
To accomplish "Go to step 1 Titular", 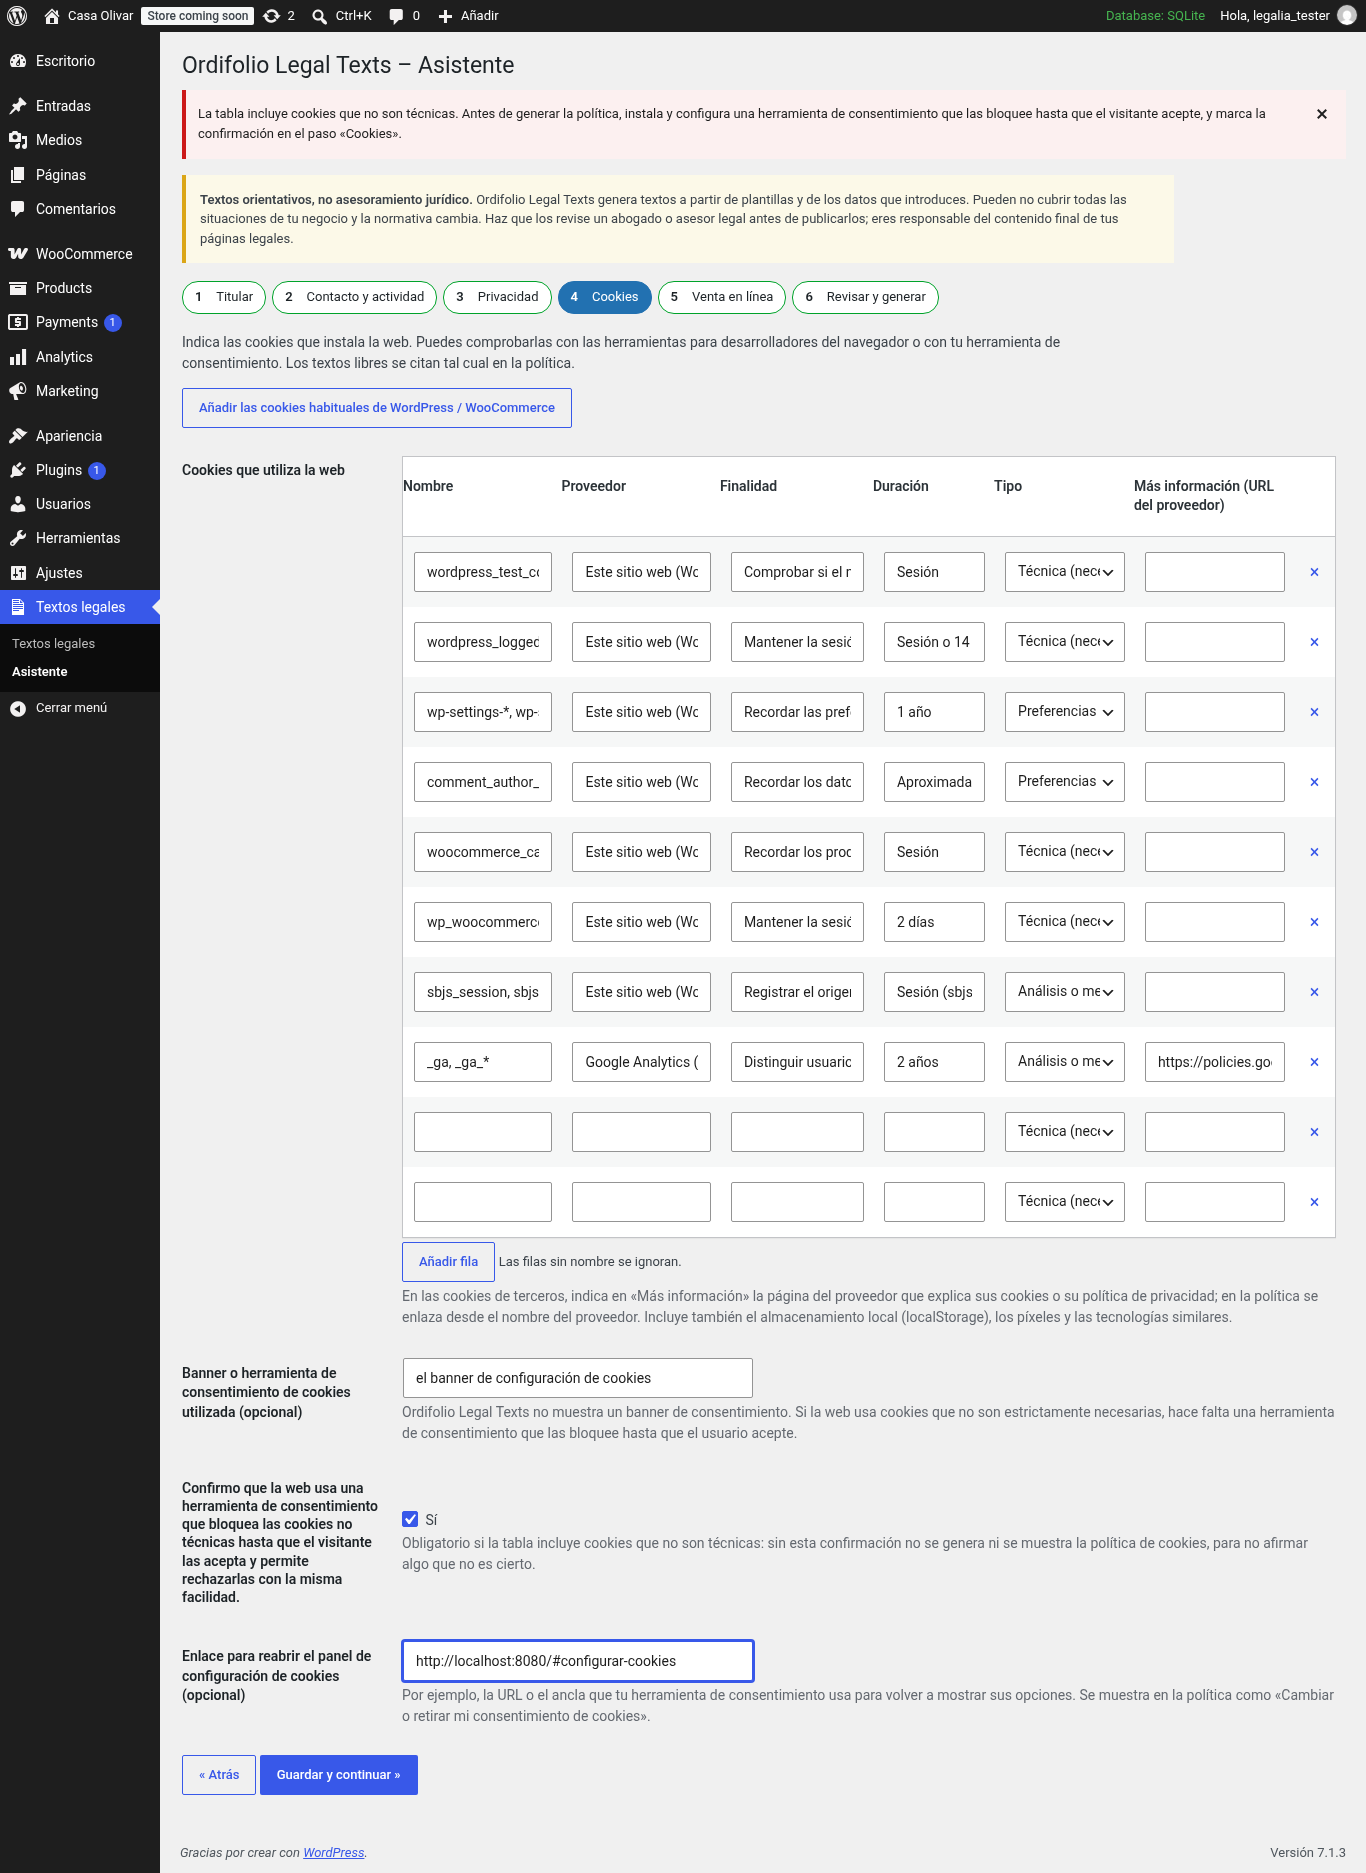I will [x=224, y=297].
